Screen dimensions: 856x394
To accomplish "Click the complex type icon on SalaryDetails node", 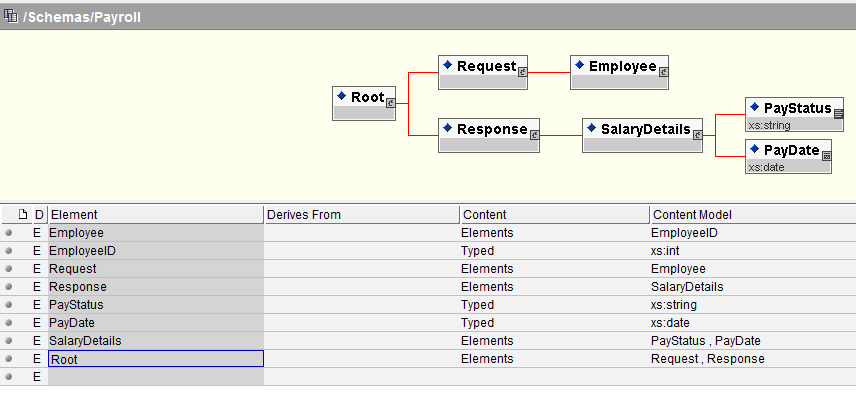I will (x=697, y=135).
